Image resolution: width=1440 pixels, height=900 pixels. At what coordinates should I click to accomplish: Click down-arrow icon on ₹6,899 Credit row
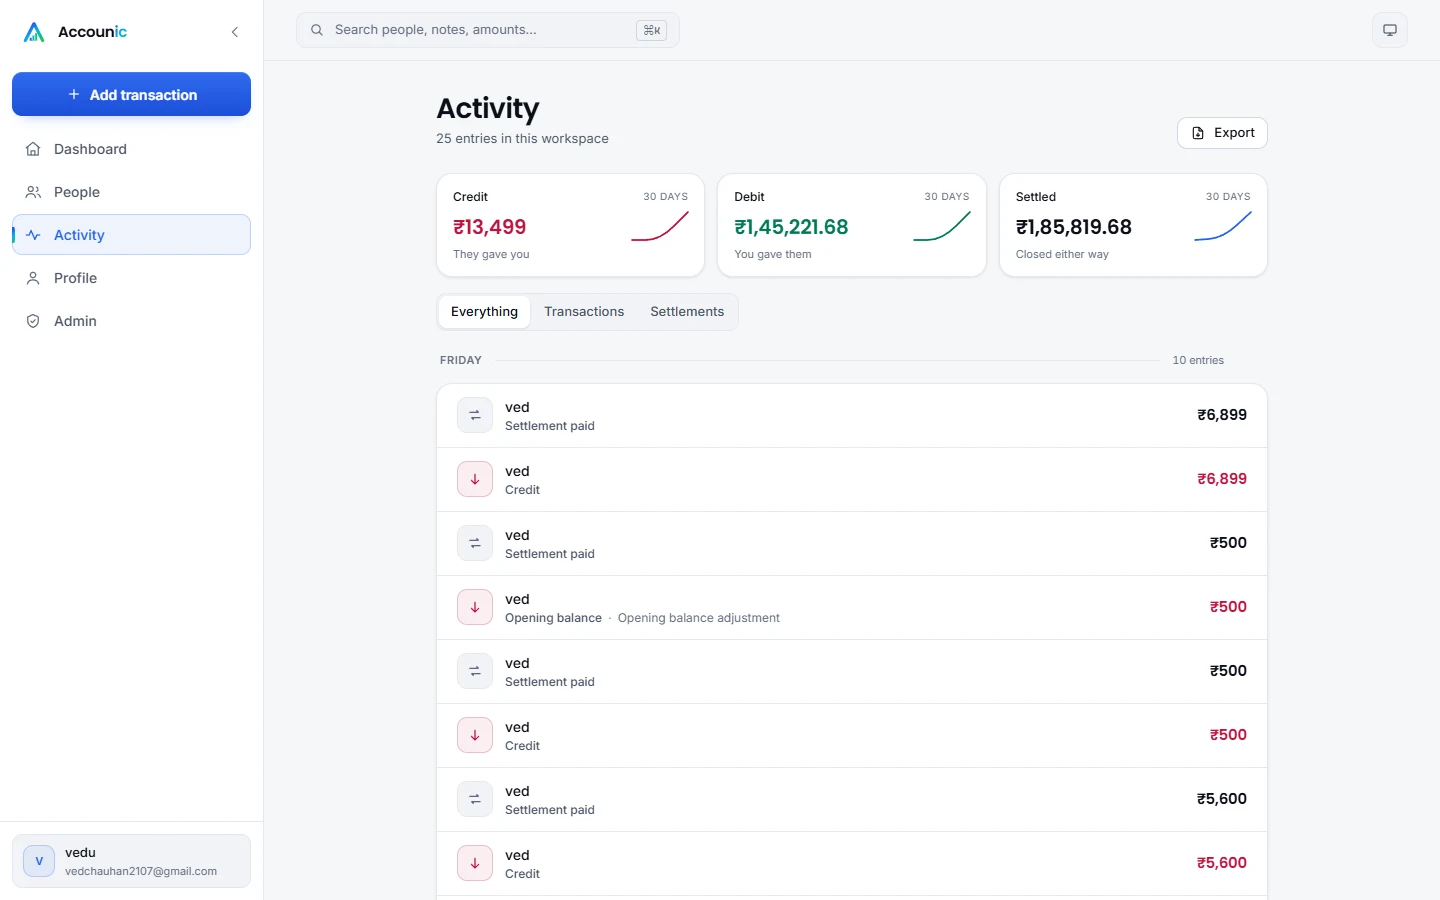[475, 479]
